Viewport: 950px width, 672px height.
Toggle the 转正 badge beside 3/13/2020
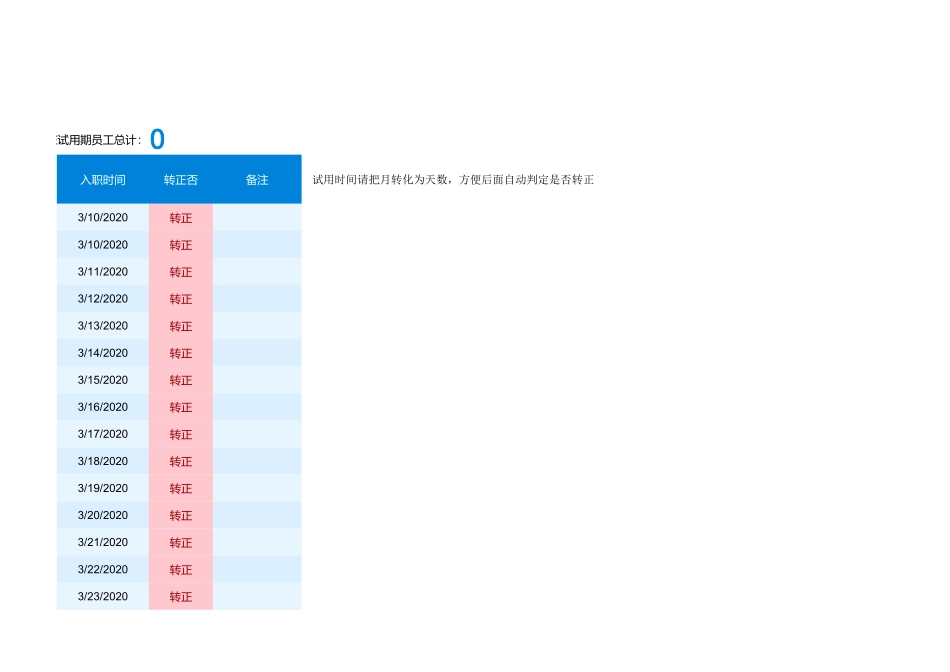pos(181,326)
